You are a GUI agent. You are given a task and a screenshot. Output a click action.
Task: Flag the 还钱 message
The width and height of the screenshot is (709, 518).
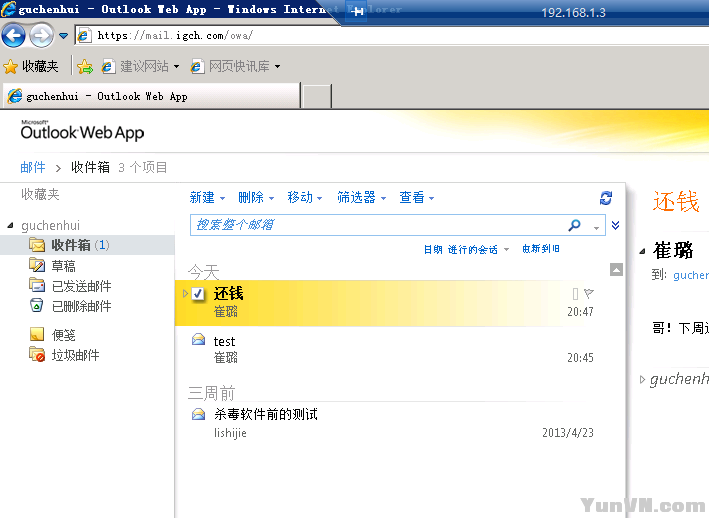(x=588, y=294)
